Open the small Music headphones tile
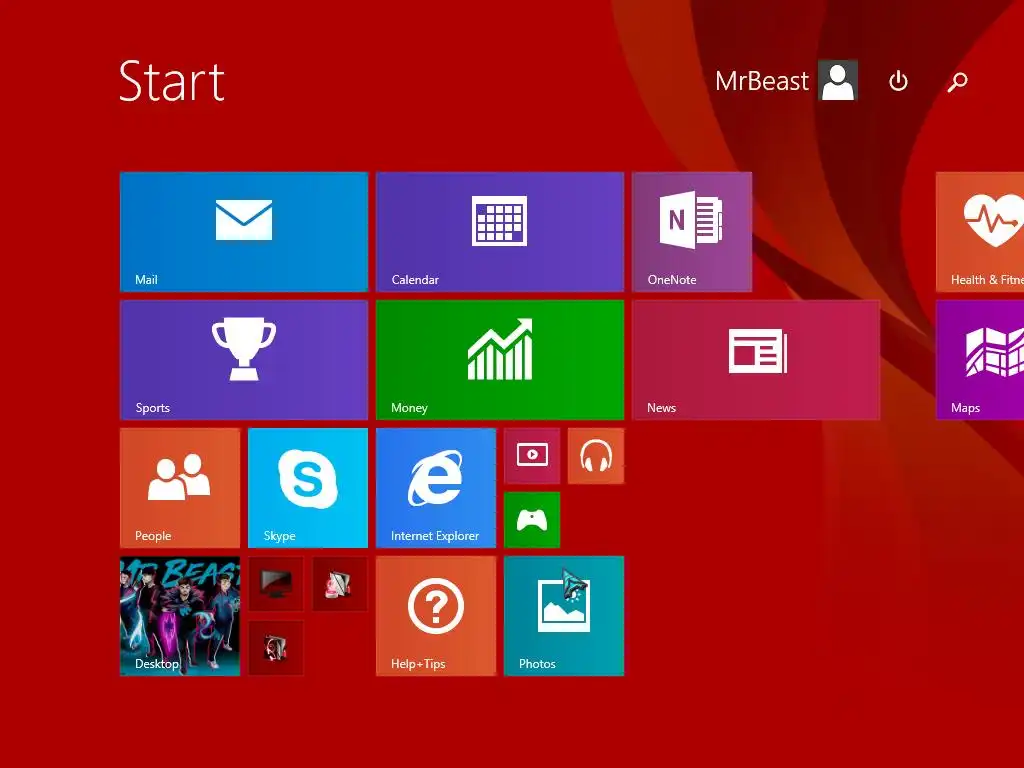The image size is (1024, 768). click(596, 456)
